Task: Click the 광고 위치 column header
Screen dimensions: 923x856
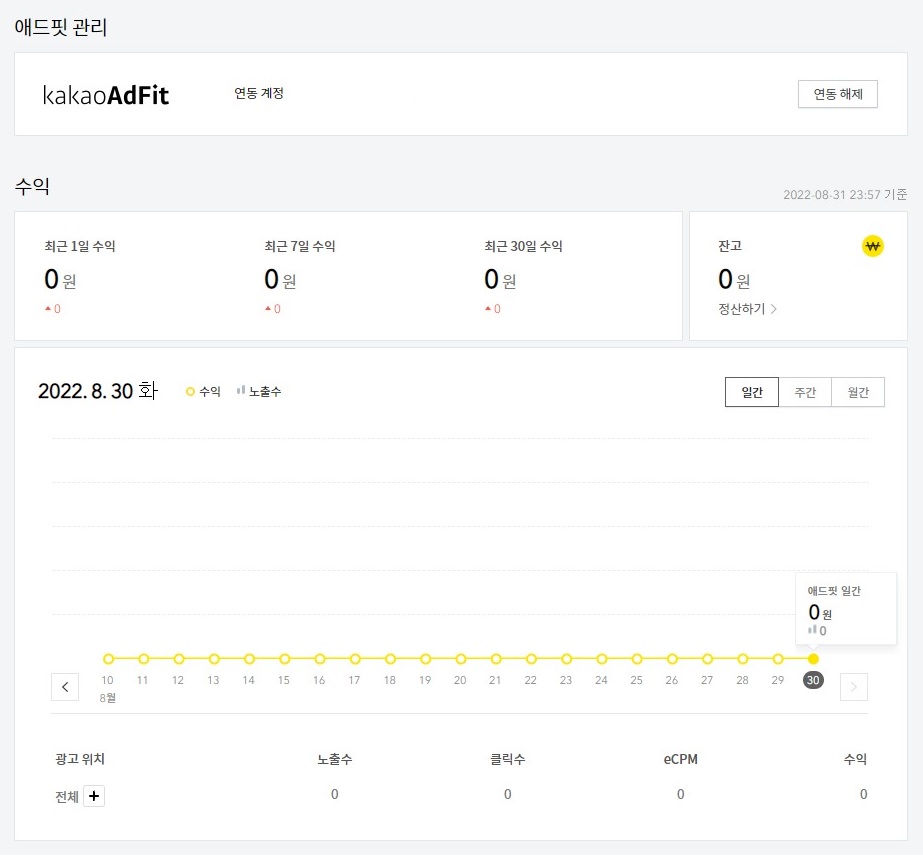Action: click(x=80, y=759)
